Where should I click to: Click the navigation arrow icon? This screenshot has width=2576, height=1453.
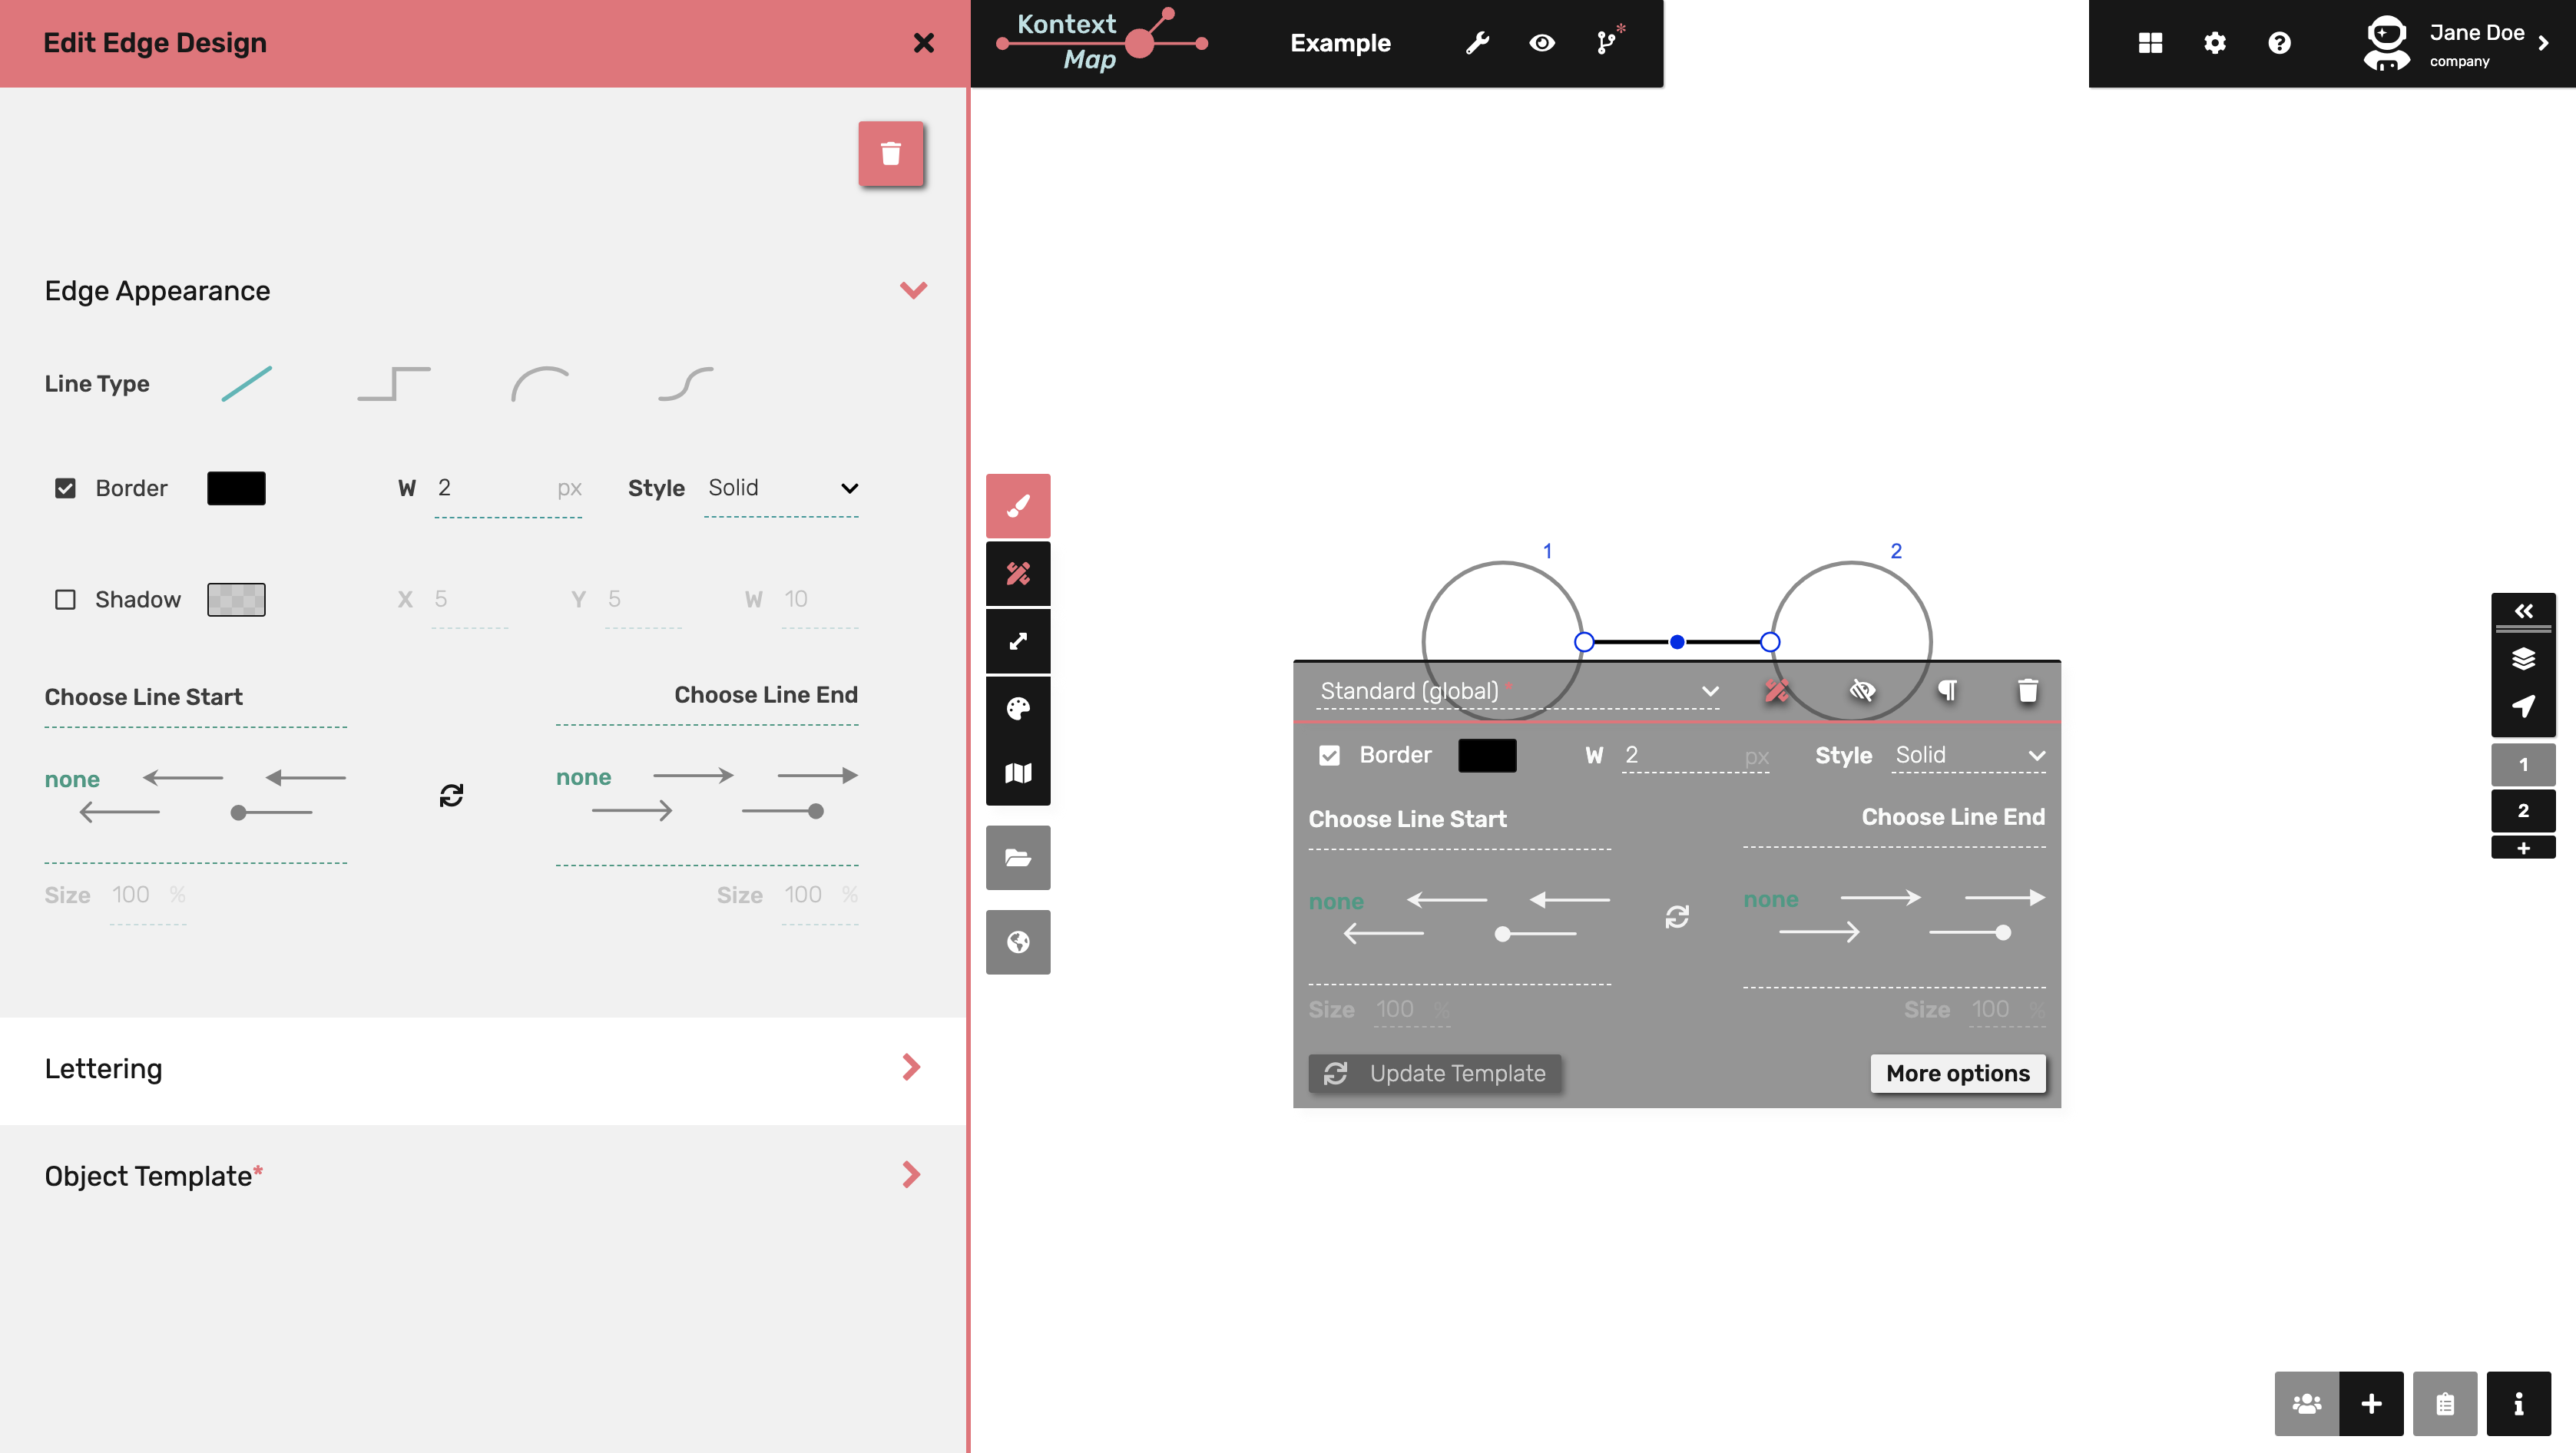[x=2523, y=706]
